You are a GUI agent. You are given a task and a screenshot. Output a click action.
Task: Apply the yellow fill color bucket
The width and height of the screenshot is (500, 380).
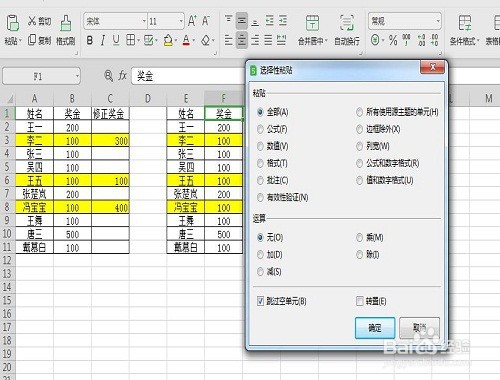[168, 40]
